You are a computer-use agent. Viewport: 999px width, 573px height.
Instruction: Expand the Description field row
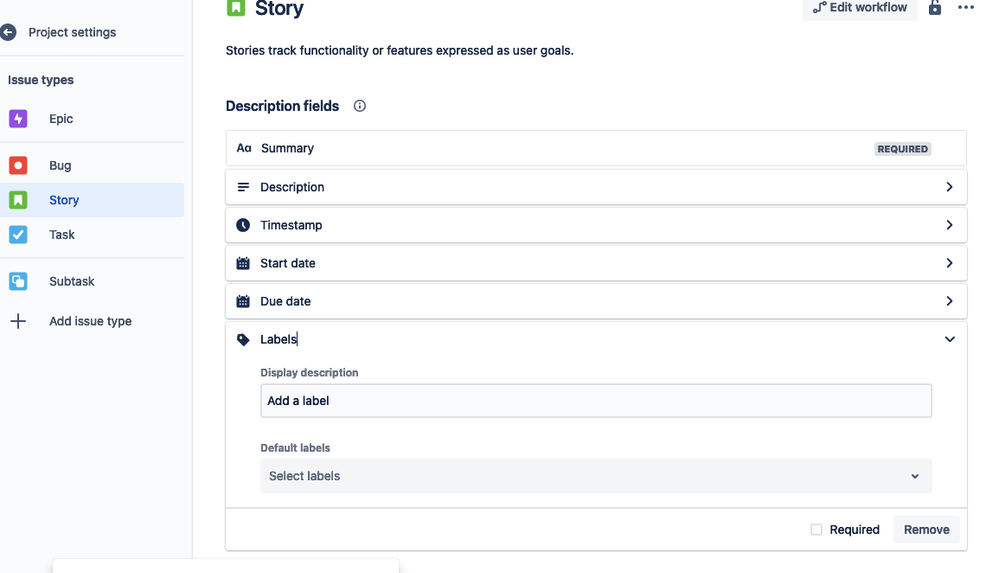pos(596,187)
